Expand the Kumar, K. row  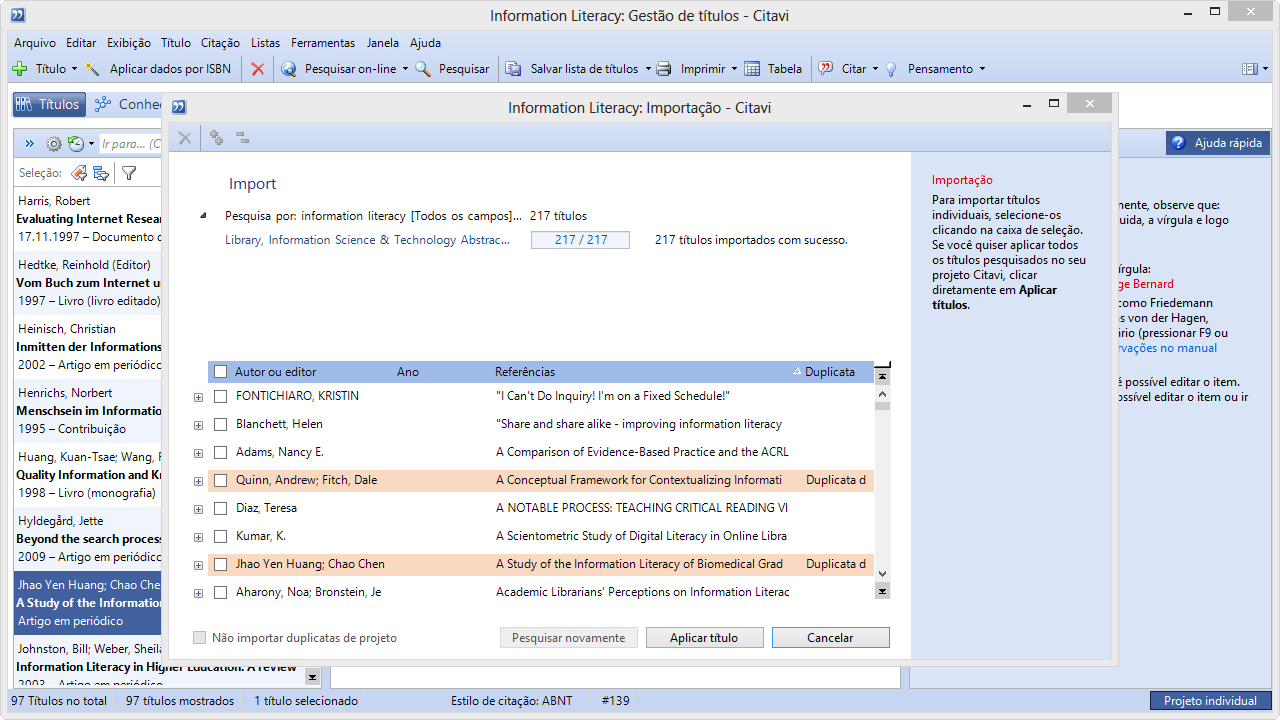pos(198,537)
